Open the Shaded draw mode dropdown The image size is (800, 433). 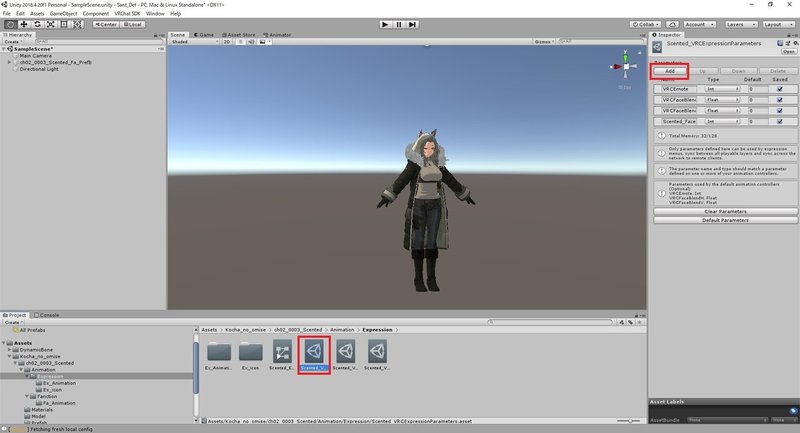tap(194, 41)
